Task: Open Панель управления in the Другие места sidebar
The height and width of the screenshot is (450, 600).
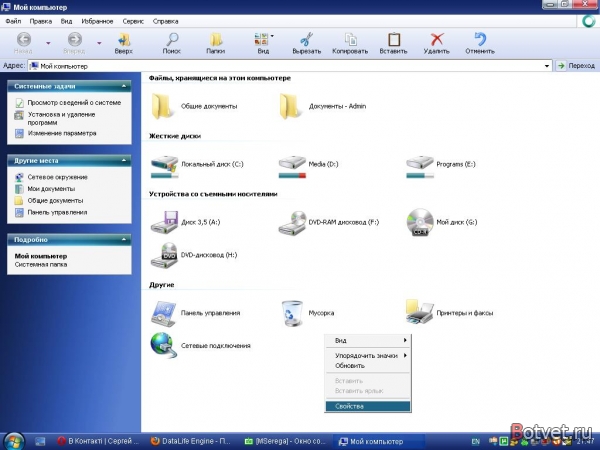Action: (57, 212)
